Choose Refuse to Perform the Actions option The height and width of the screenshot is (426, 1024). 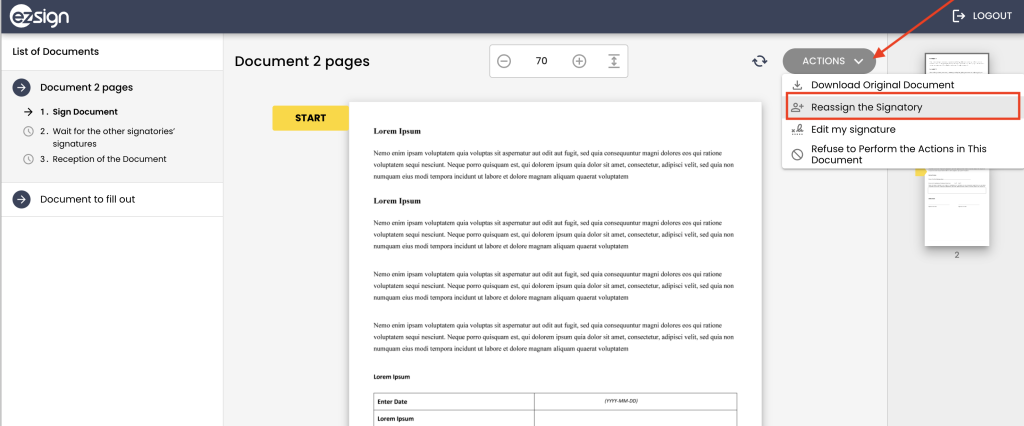(x=898, y=154)
